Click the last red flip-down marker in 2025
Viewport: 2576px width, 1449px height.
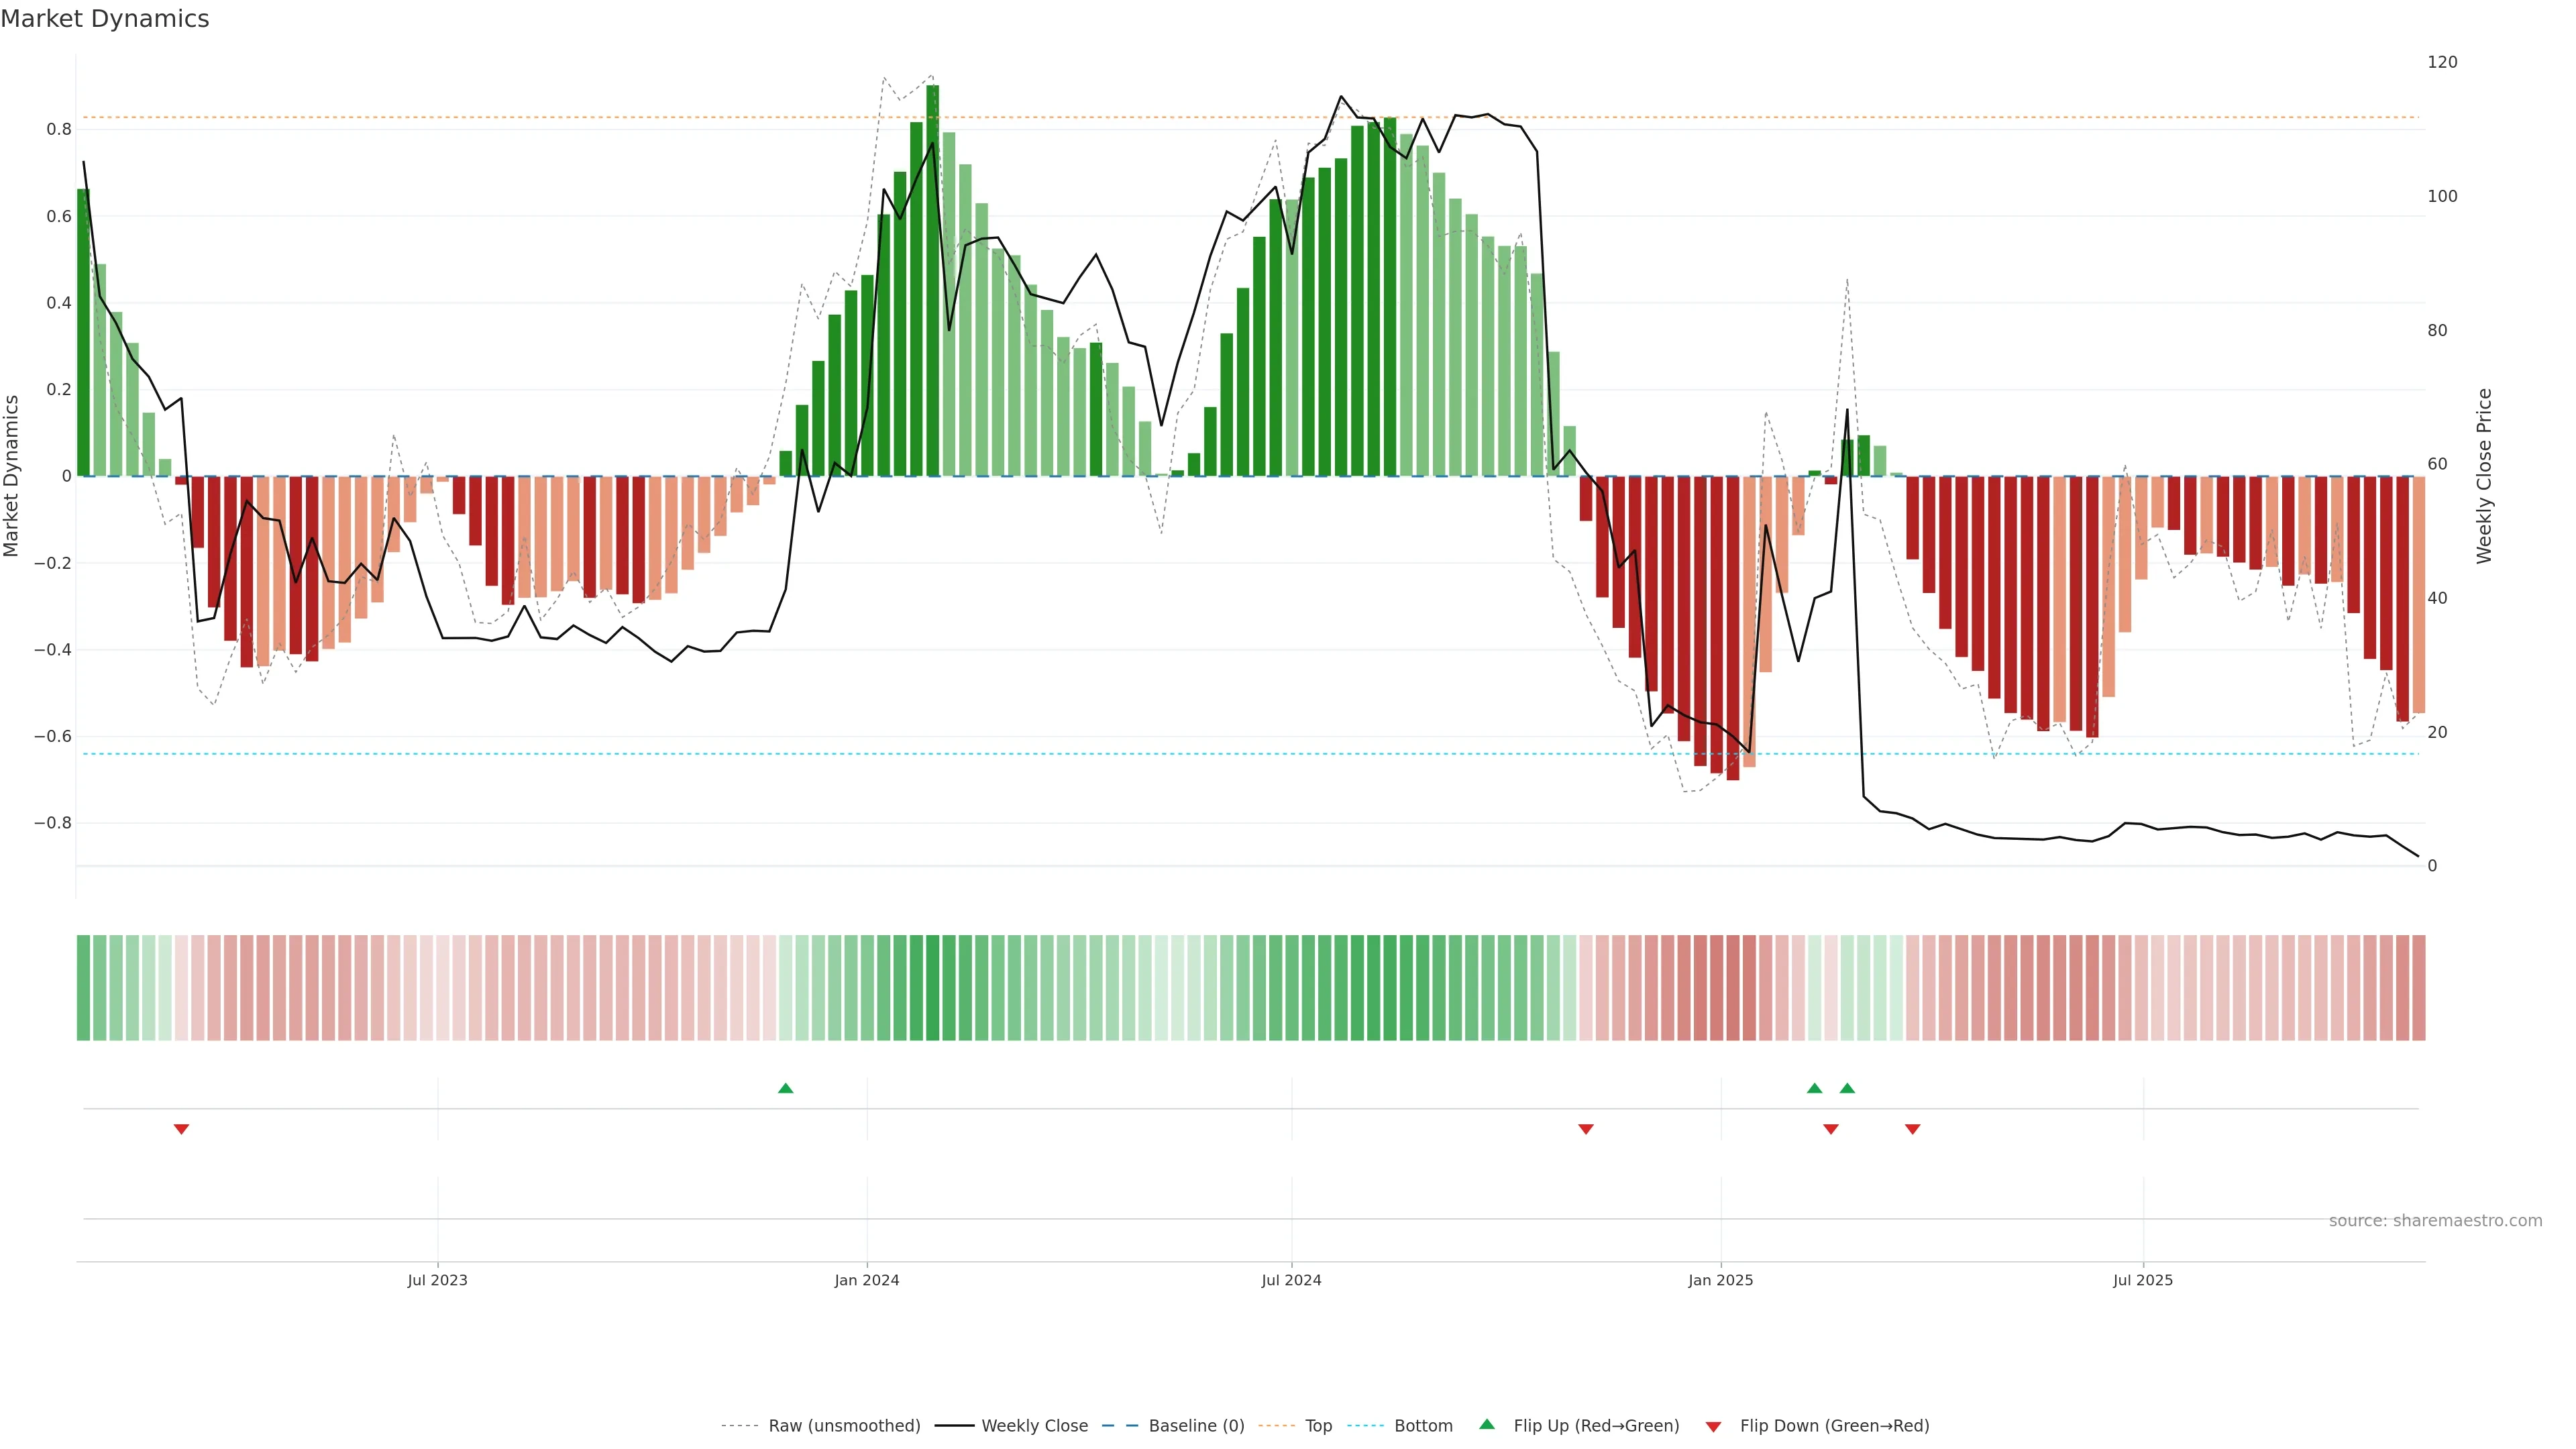point(1912,1129)
